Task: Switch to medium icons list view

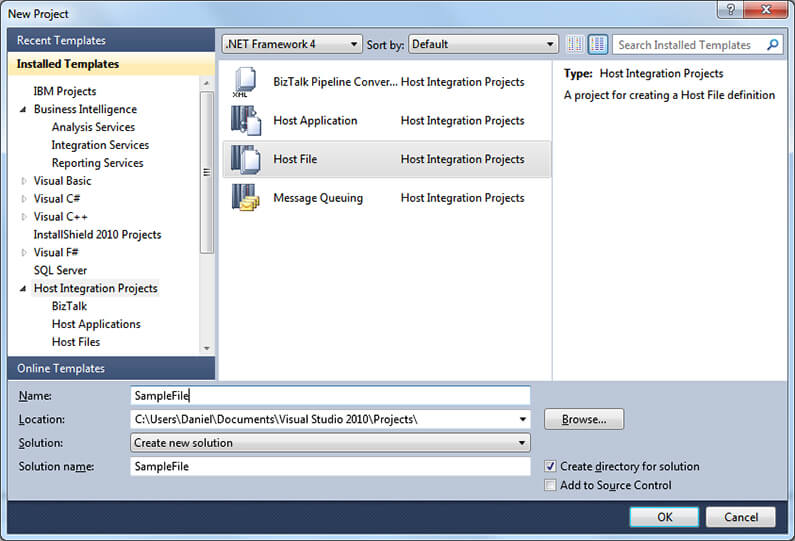Action: [598, 45]
